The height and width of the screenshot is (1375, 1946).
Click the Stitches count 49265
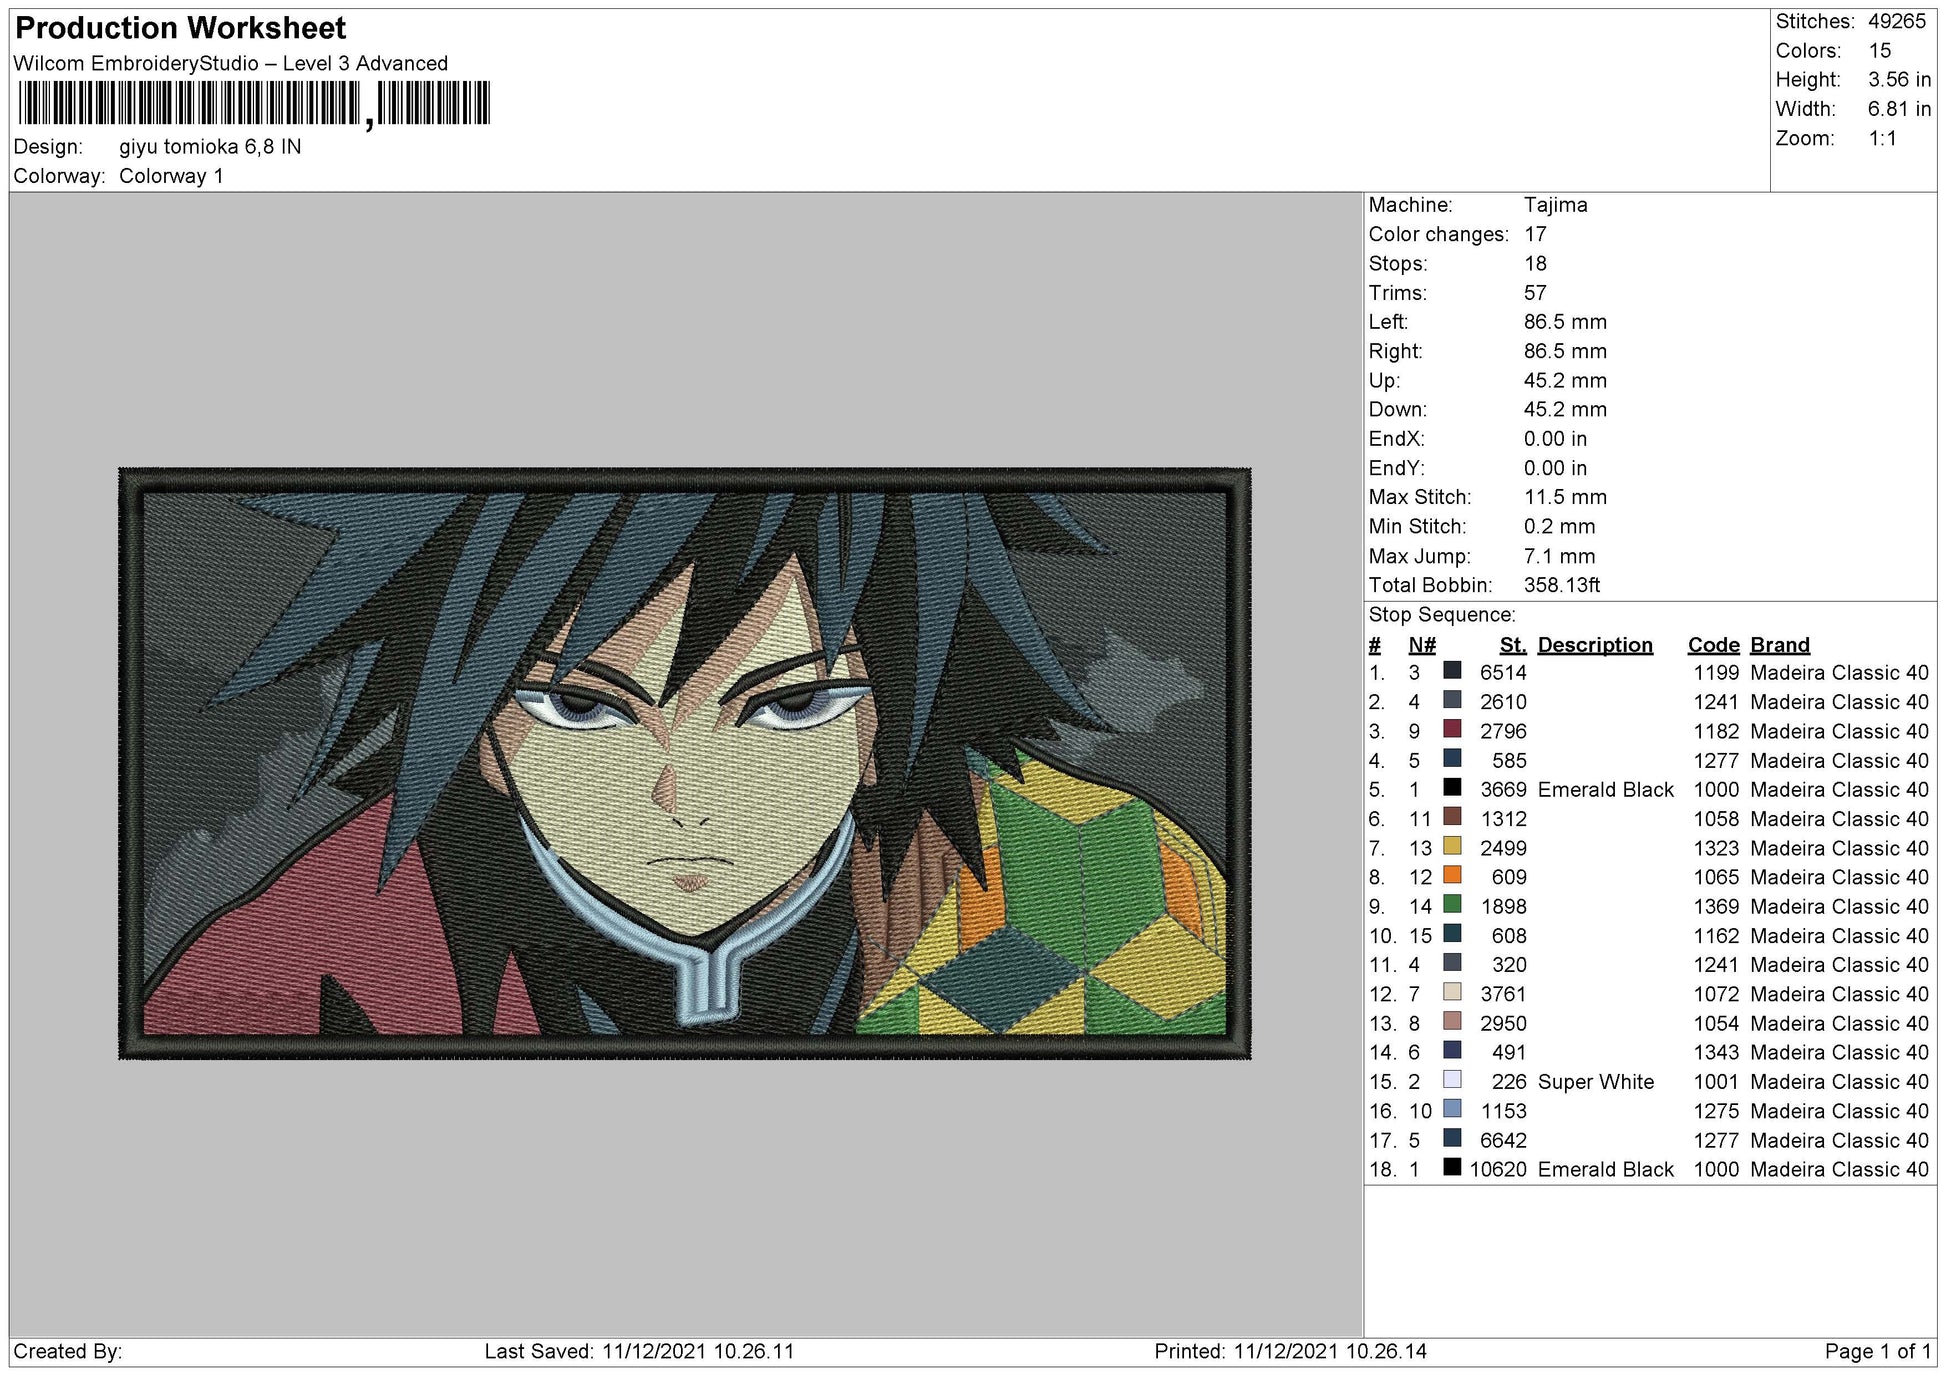point(1897,22)
